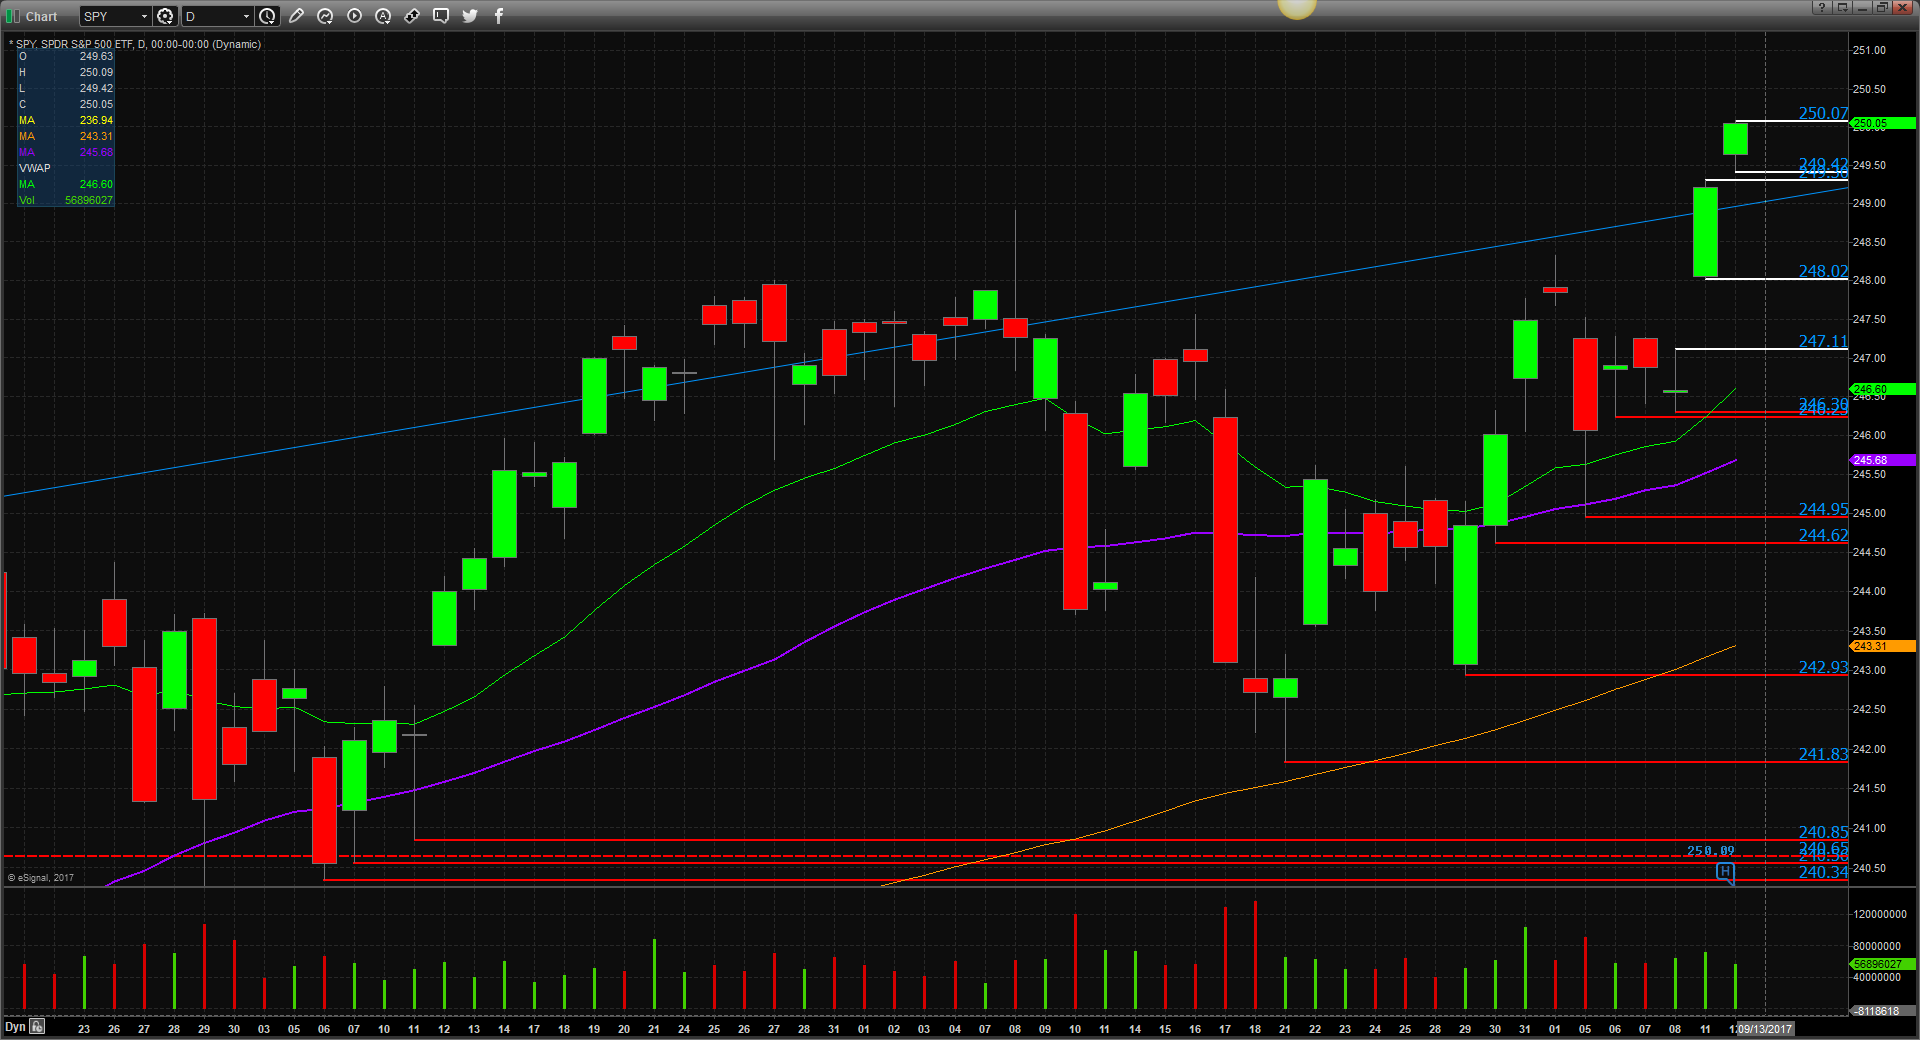Click the Vol 56896027 data row
Screen dimensions: 1920x1040
pyautogui.click(x=66, y=200)
